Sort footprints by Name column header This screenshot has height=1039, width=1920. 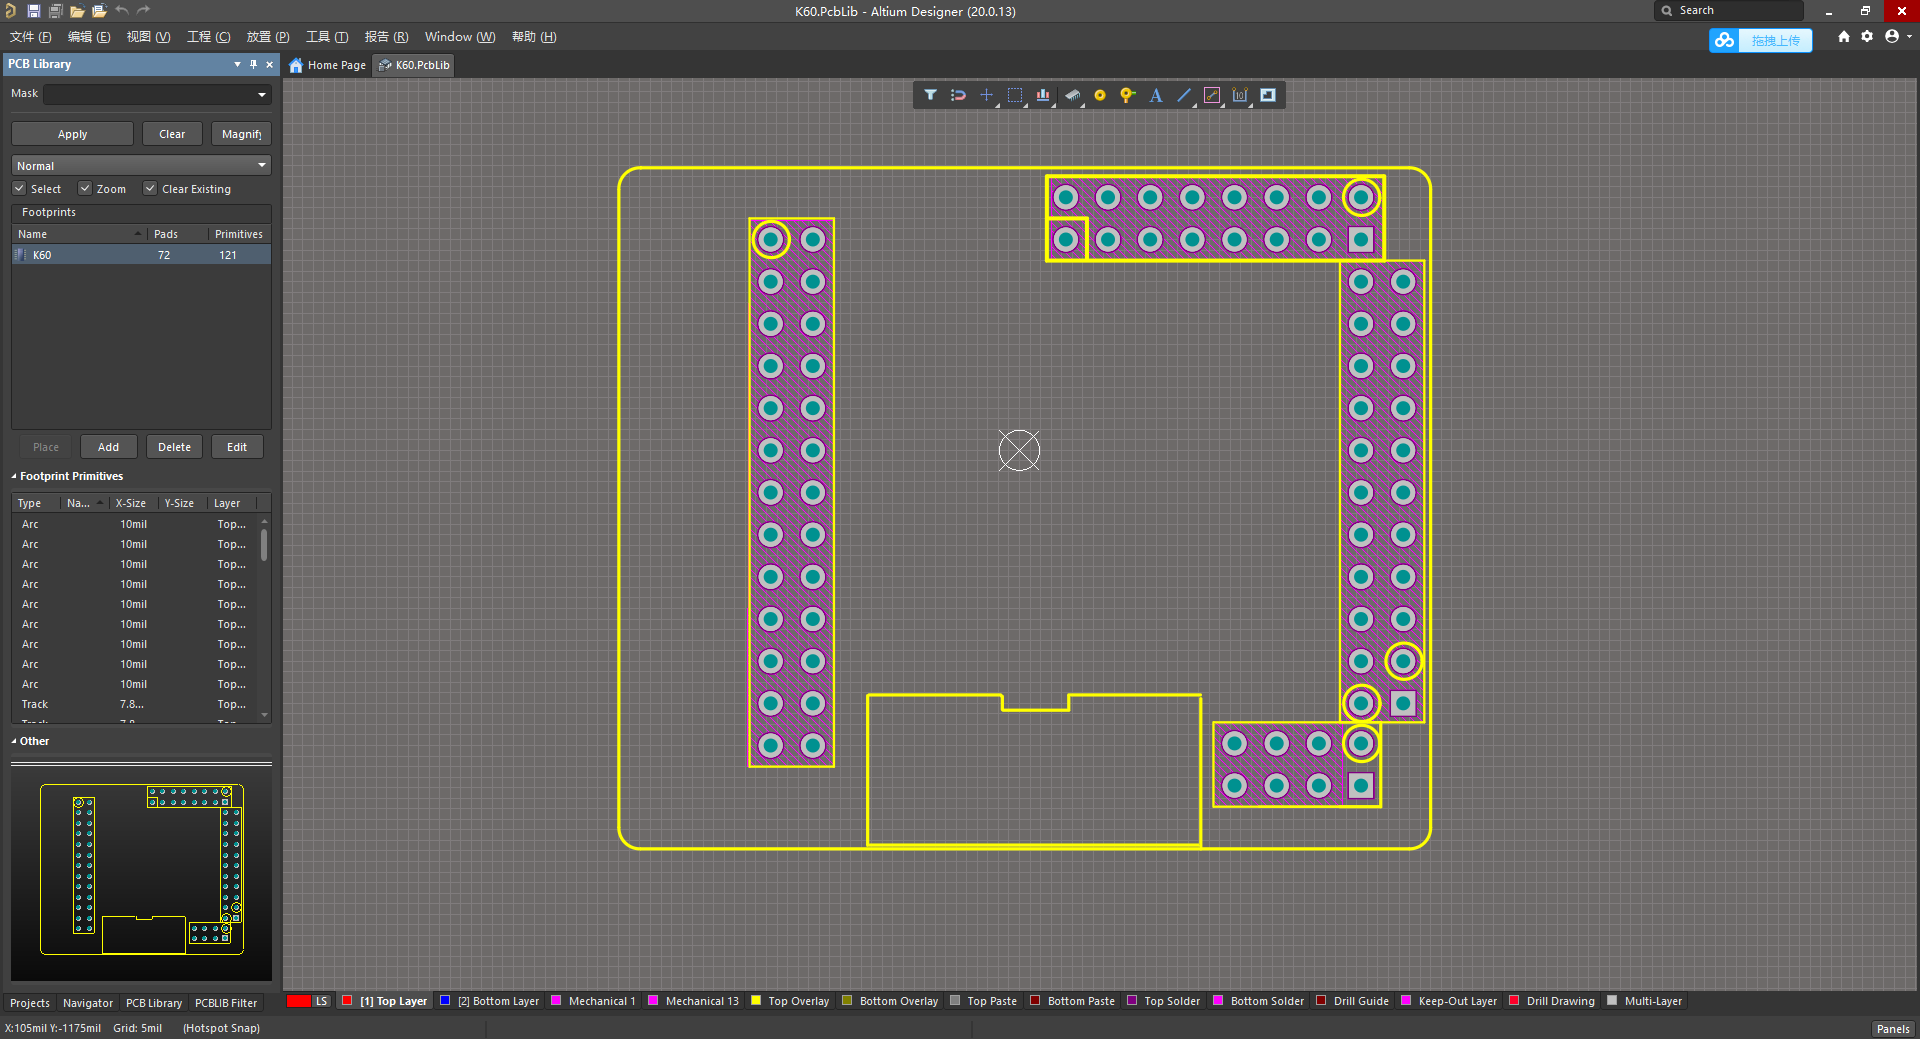[80, 234]
